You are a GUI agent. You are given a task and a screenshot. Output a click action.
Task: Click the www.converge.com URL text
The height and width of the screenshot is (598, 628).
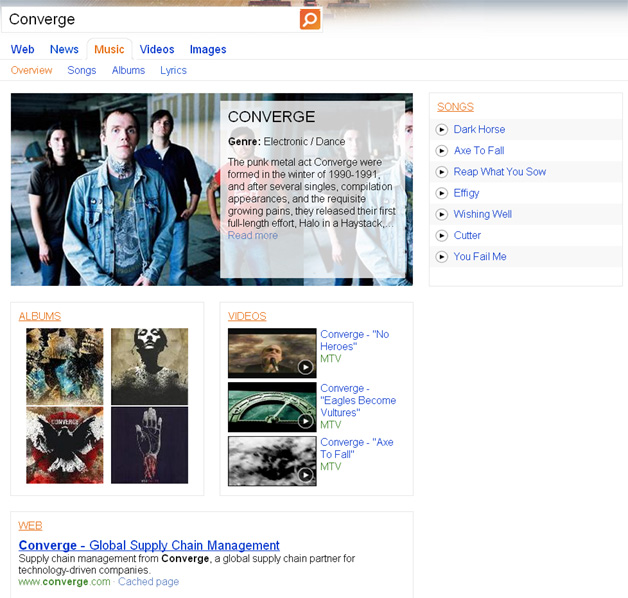(x=64, y=582)
